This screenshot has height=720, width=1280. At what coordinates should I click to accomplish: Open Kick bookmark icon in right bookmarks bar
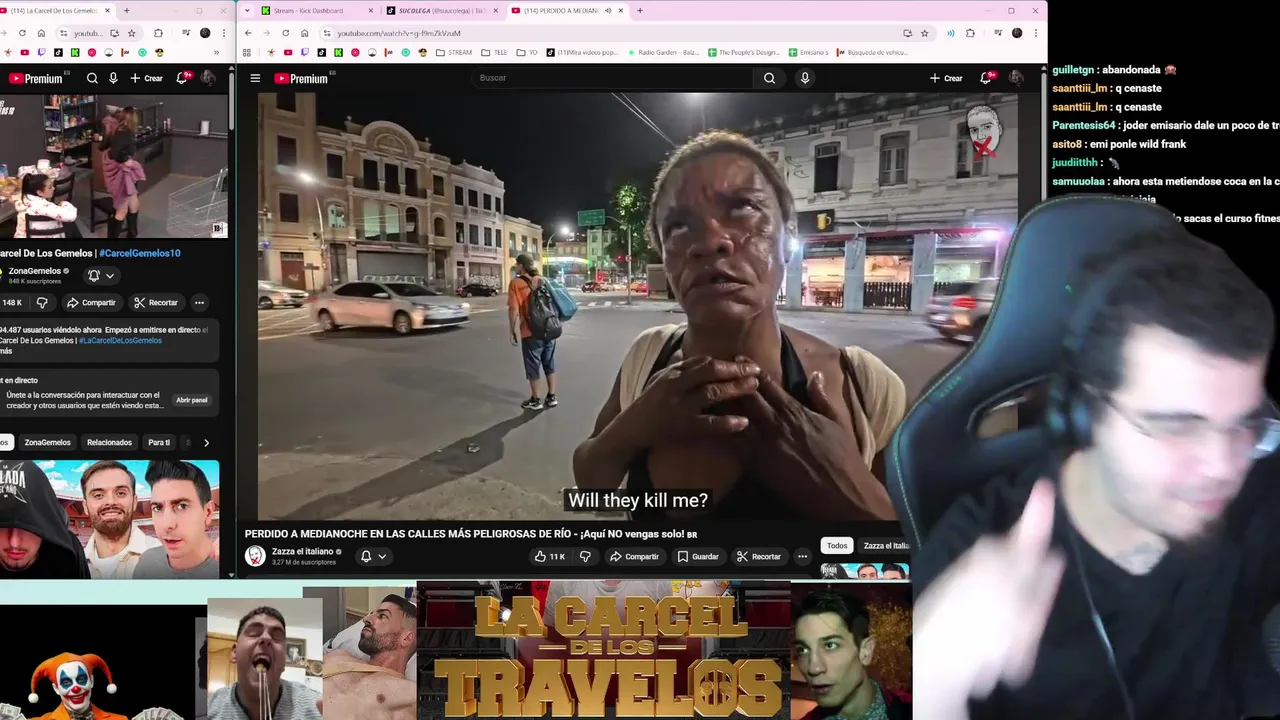(x=340, y=52)
